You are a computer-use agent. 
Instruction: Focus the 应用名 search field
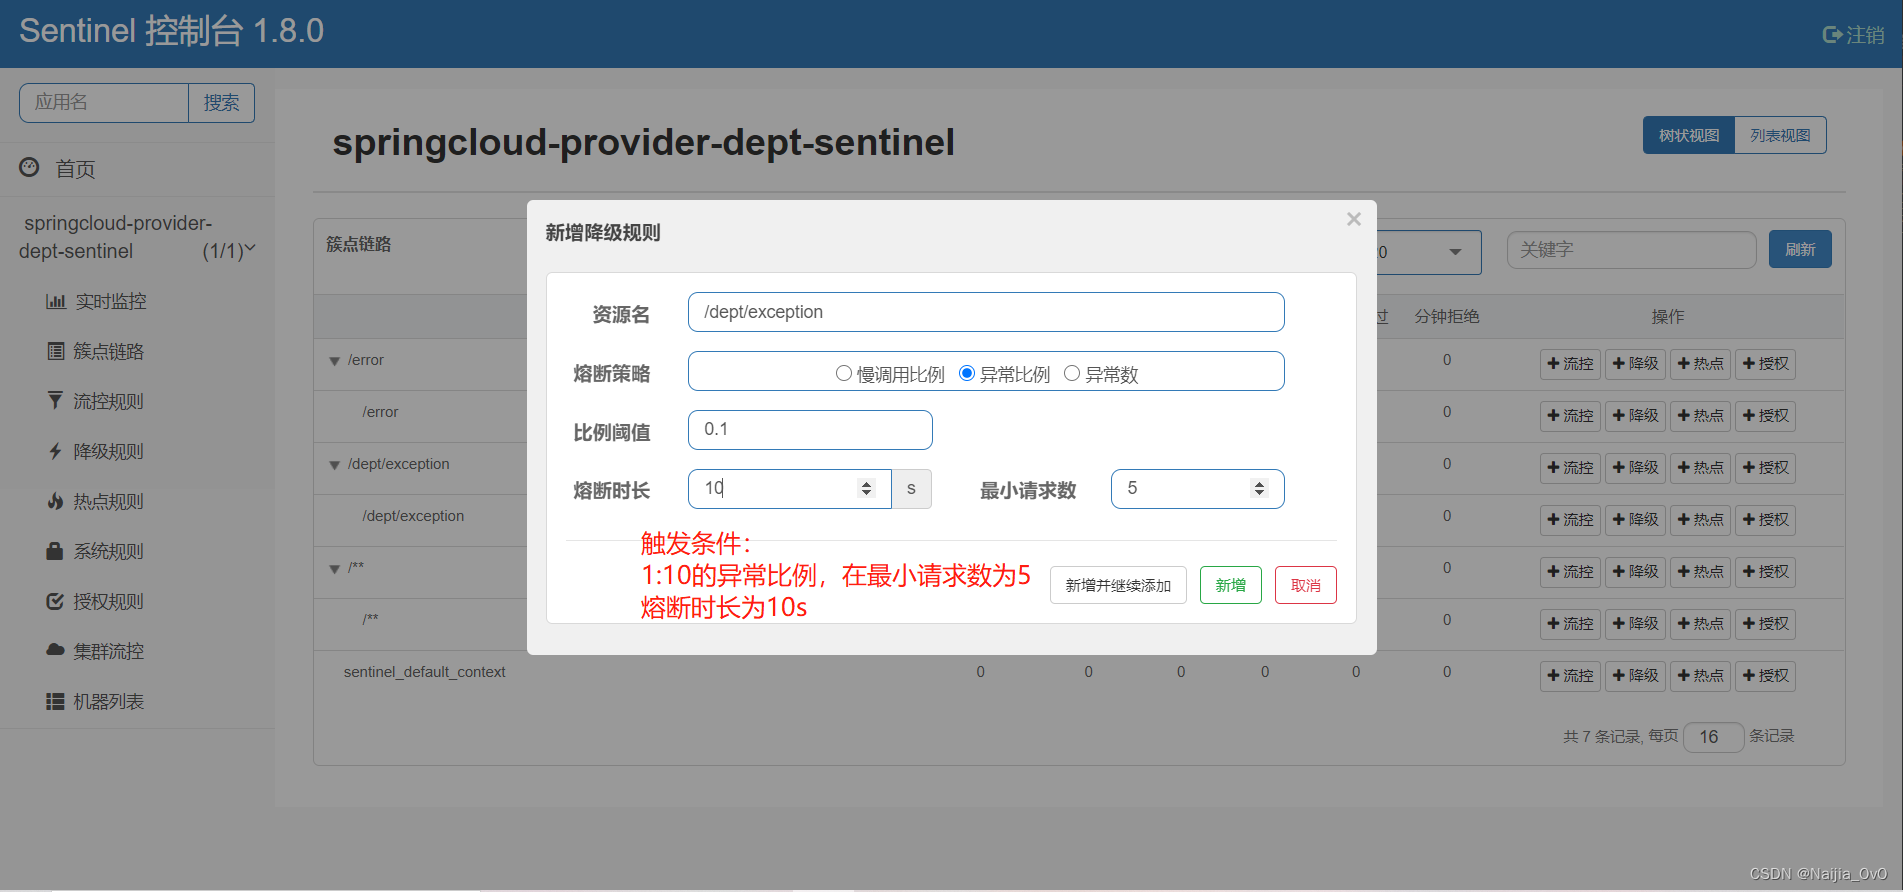[104, 103]
